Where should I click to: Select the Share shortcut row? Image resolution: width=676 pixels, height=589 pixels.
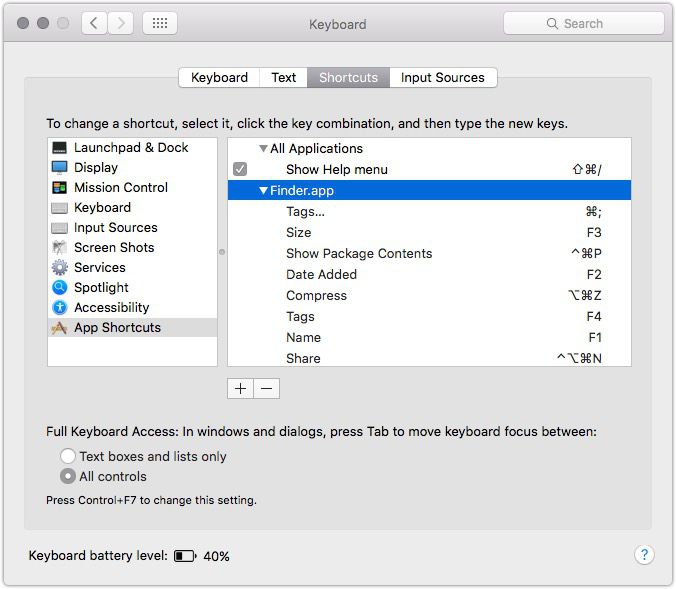[x=429, y=358]
